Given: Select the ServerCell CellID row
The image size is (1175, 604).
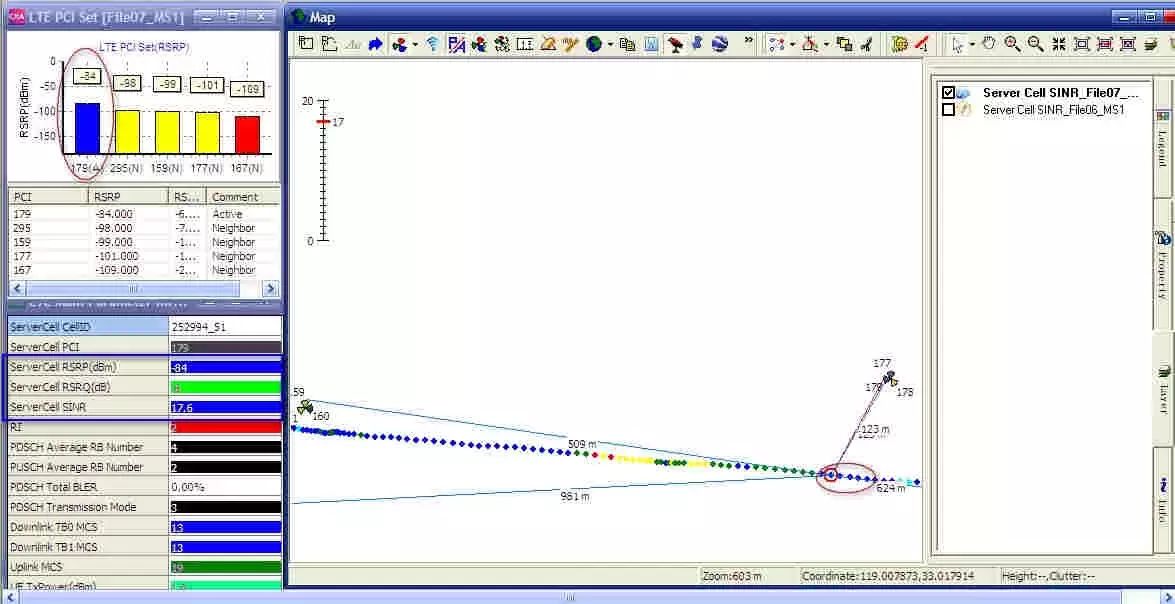Looking at the screenshot, I should (145, 327).
